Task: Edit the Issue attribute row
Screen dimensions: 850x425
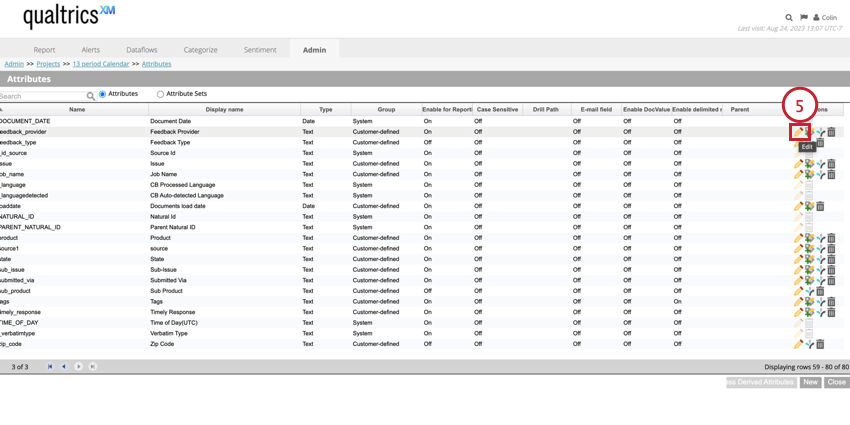Action: tap(799, 164)
